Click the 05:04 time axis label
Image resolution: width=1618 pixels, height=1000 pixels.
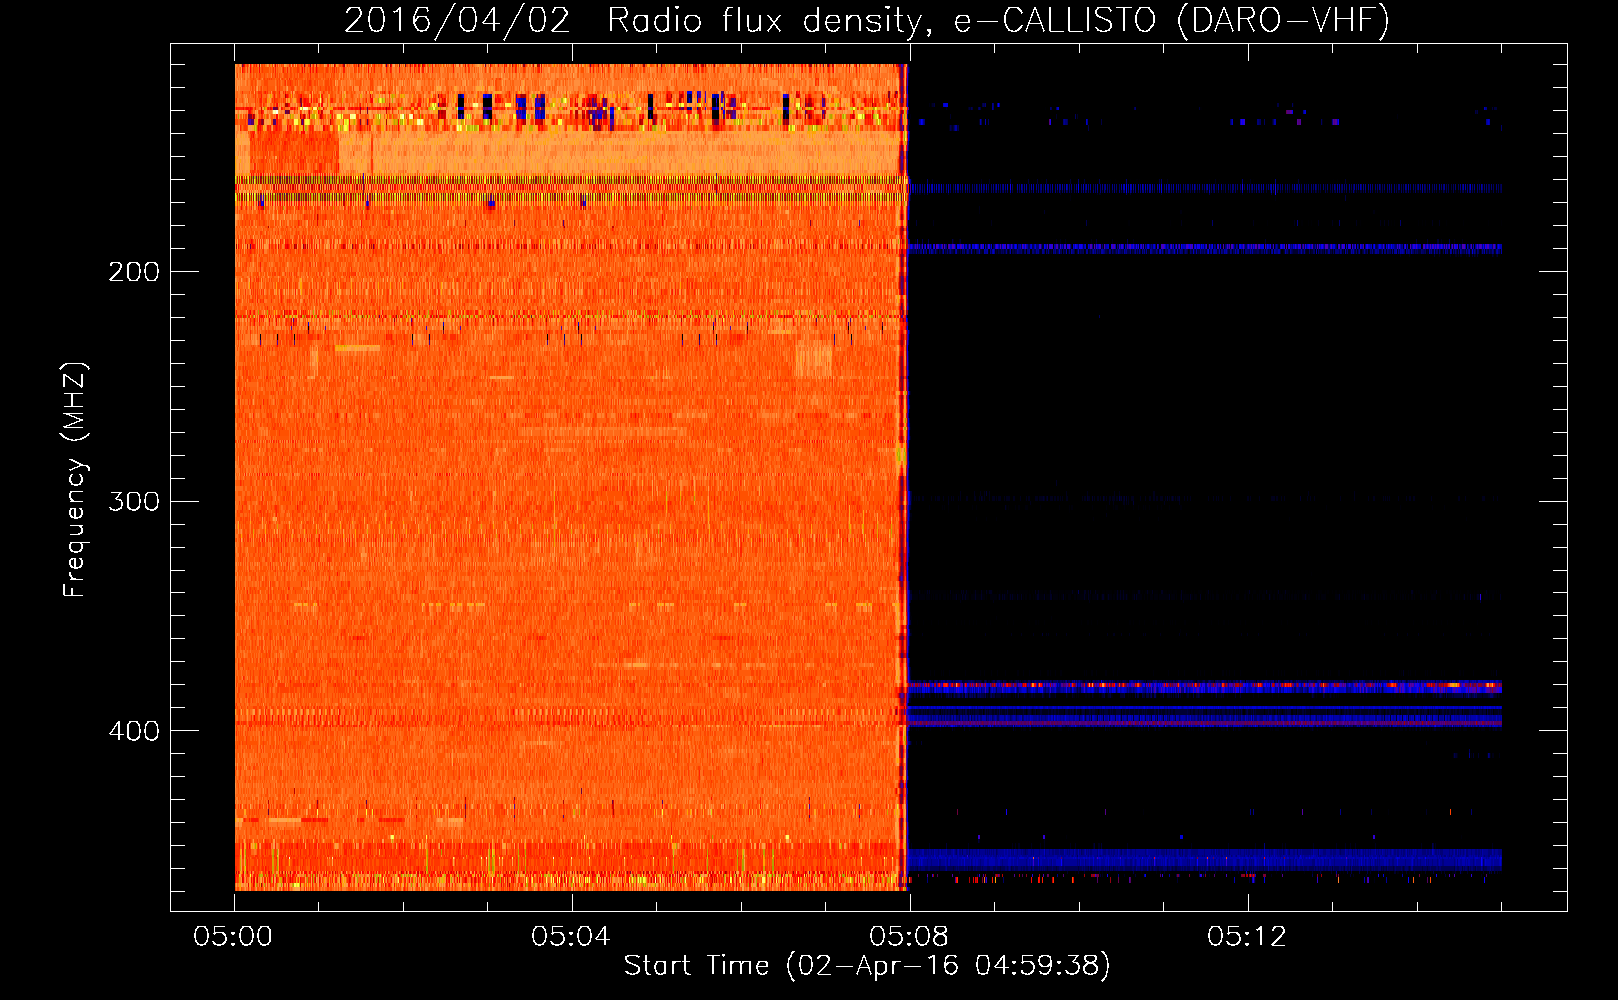571,937
